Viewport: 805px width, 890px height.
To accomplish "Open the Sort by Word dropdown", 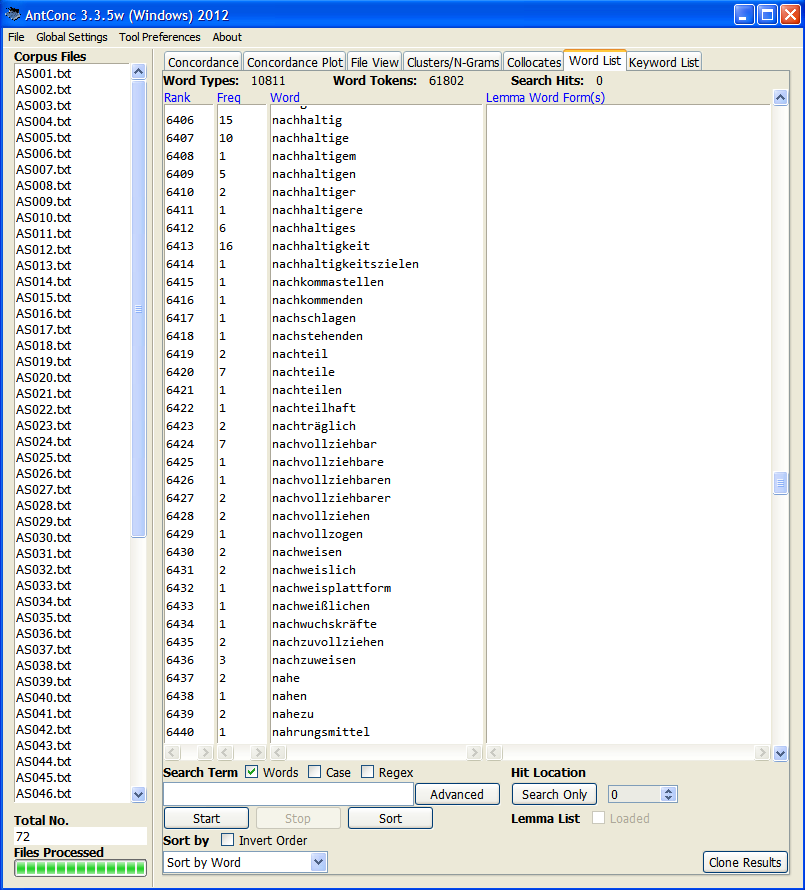I will point(318,862).
